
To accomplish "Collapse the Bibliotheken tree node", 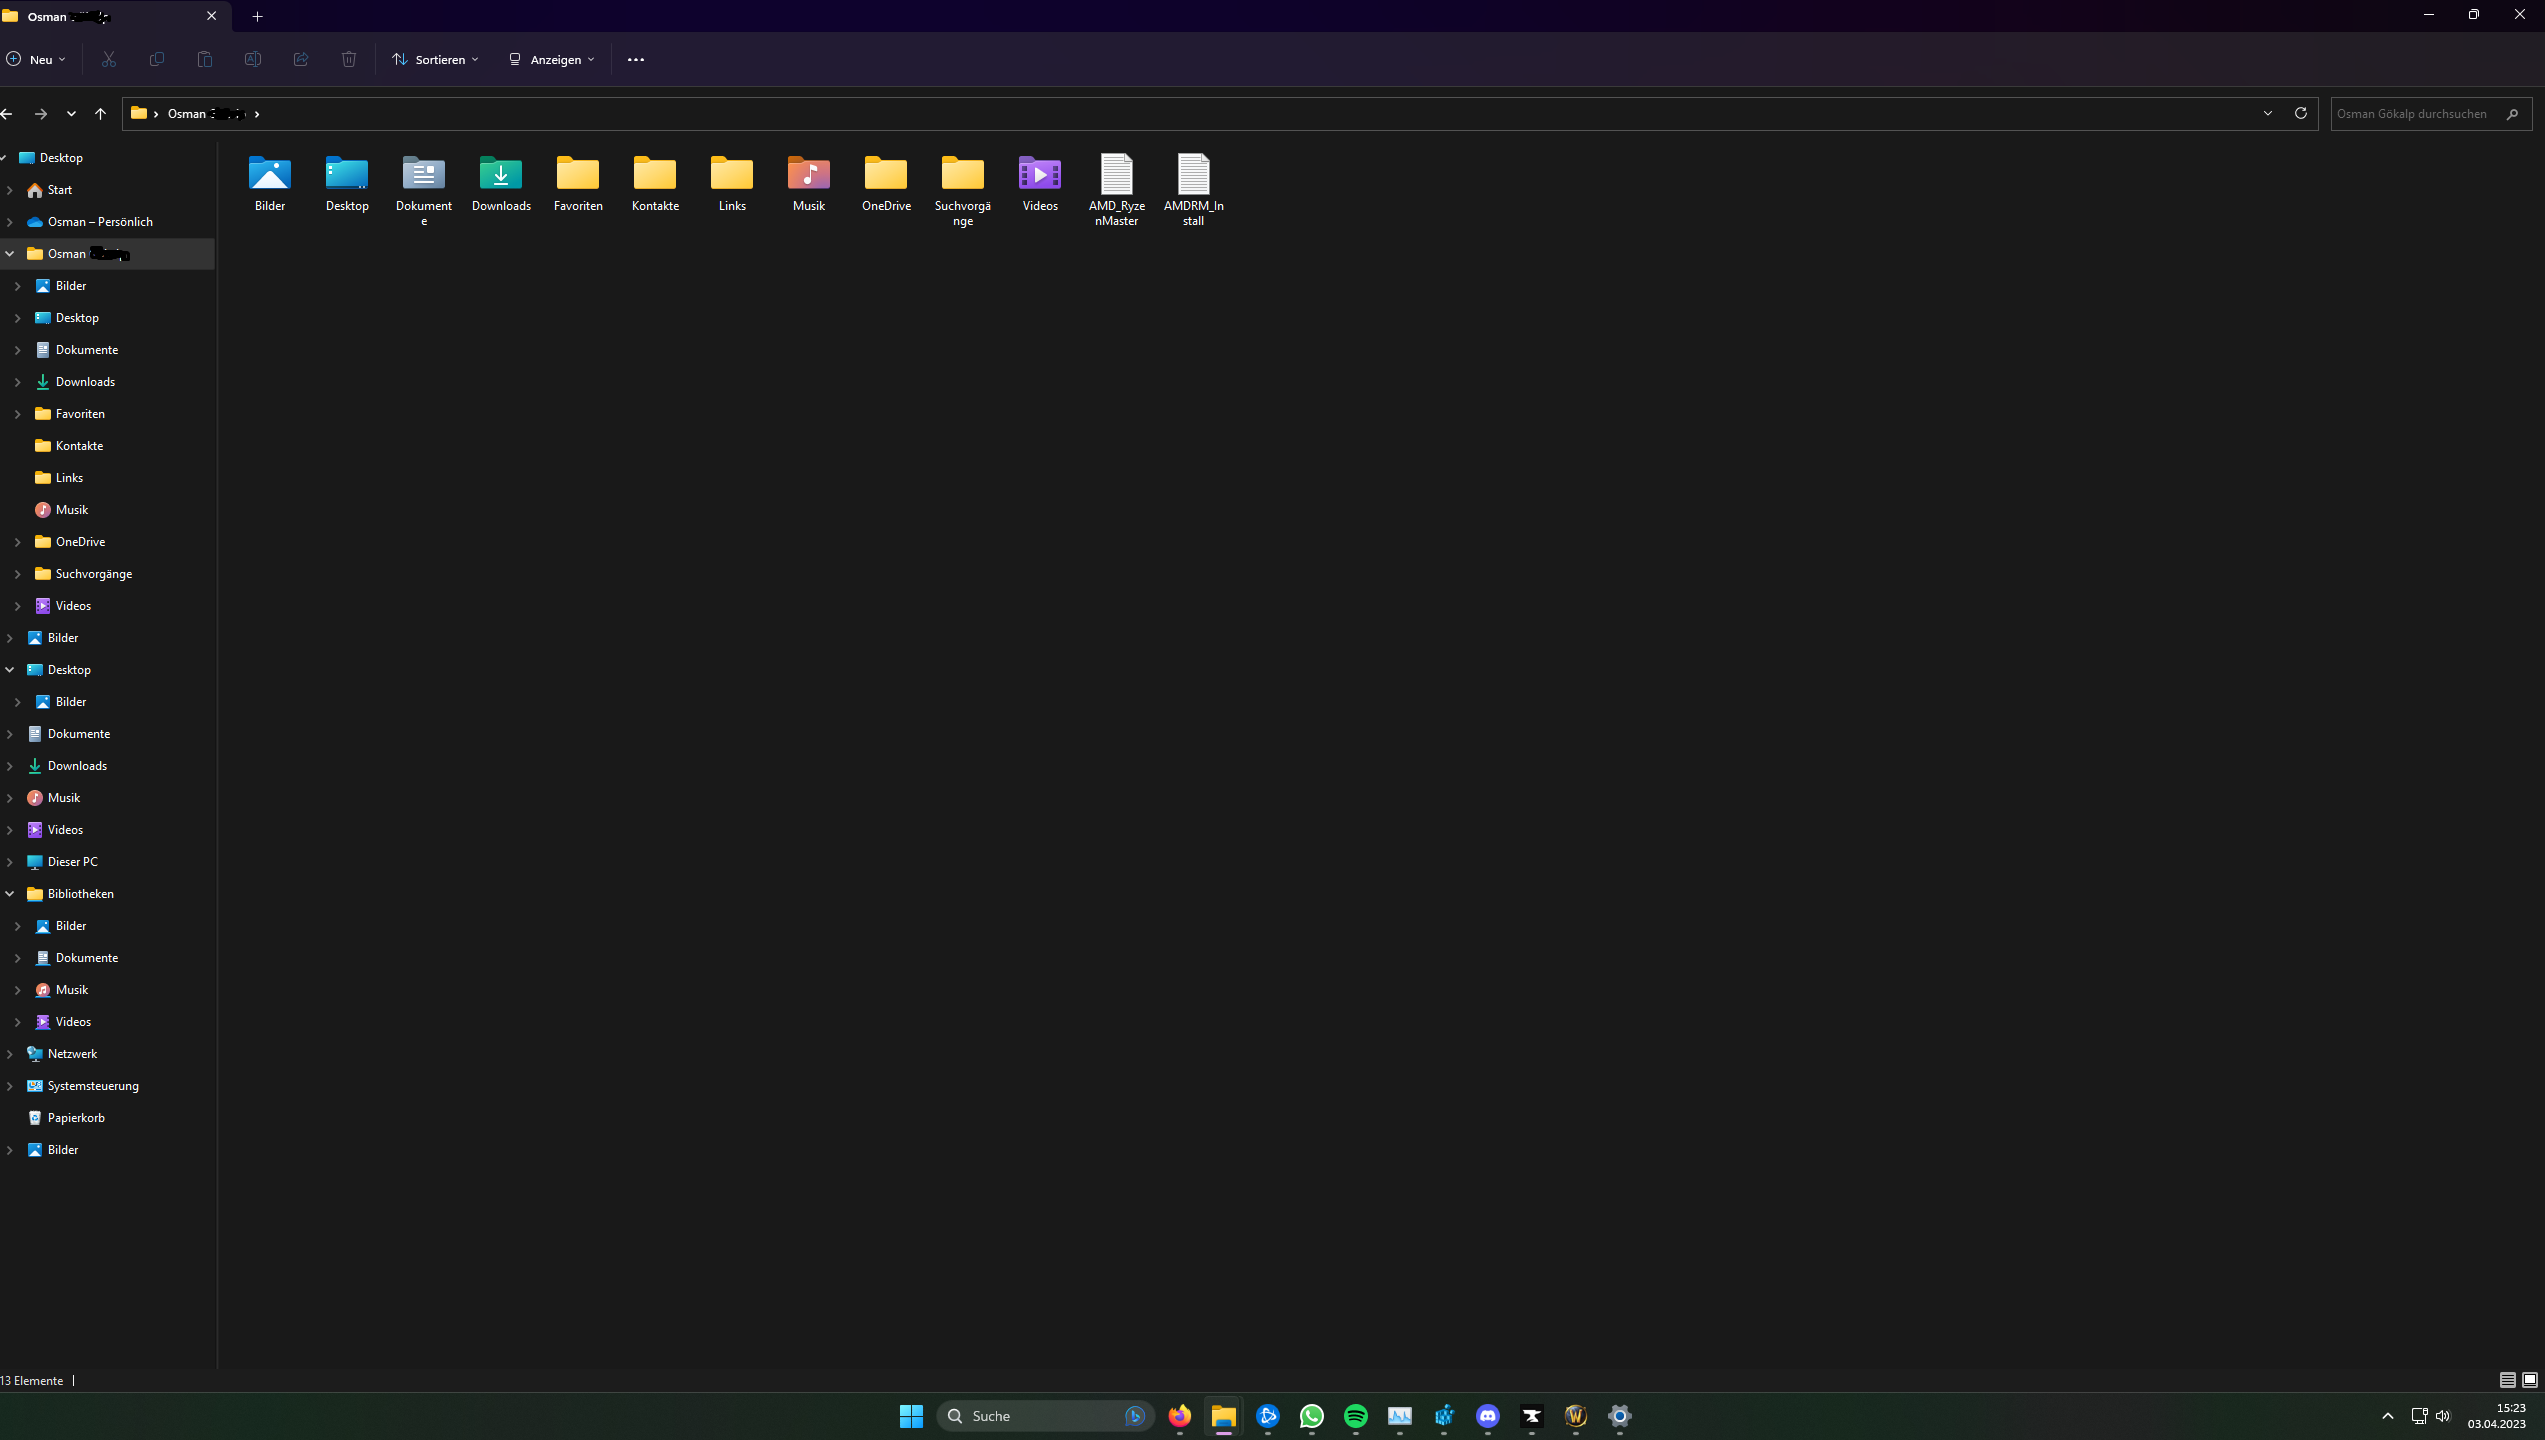I will click(x=10, y=894).
